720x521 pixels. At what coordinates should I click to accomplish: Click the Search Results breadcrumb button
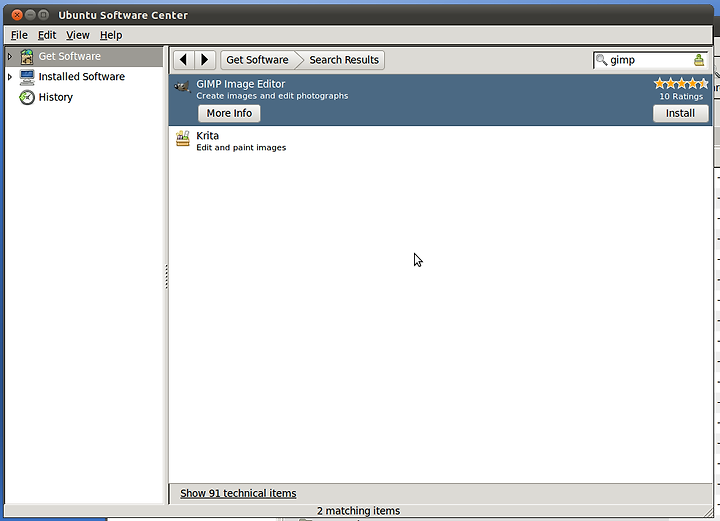click(343, 60)
